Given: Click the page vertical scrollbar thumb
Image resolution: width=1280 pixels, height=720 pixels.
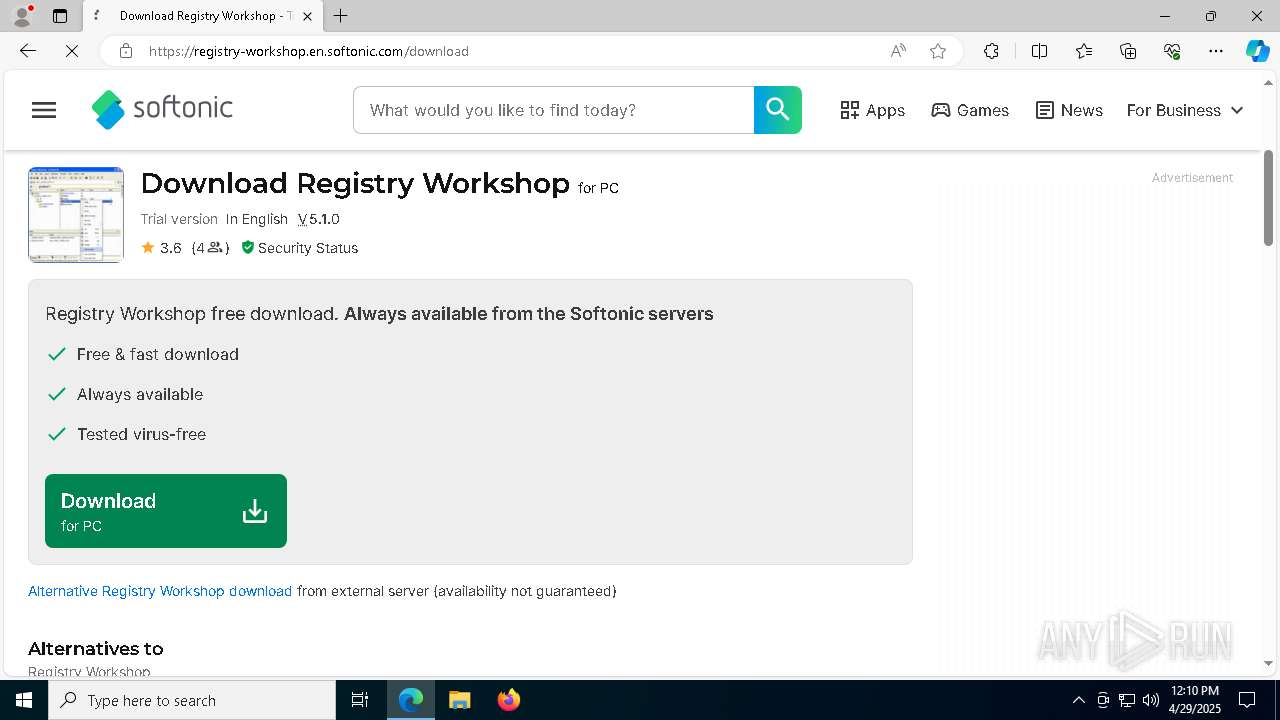Looking at the screenshot, I should tap(1268, 198).
